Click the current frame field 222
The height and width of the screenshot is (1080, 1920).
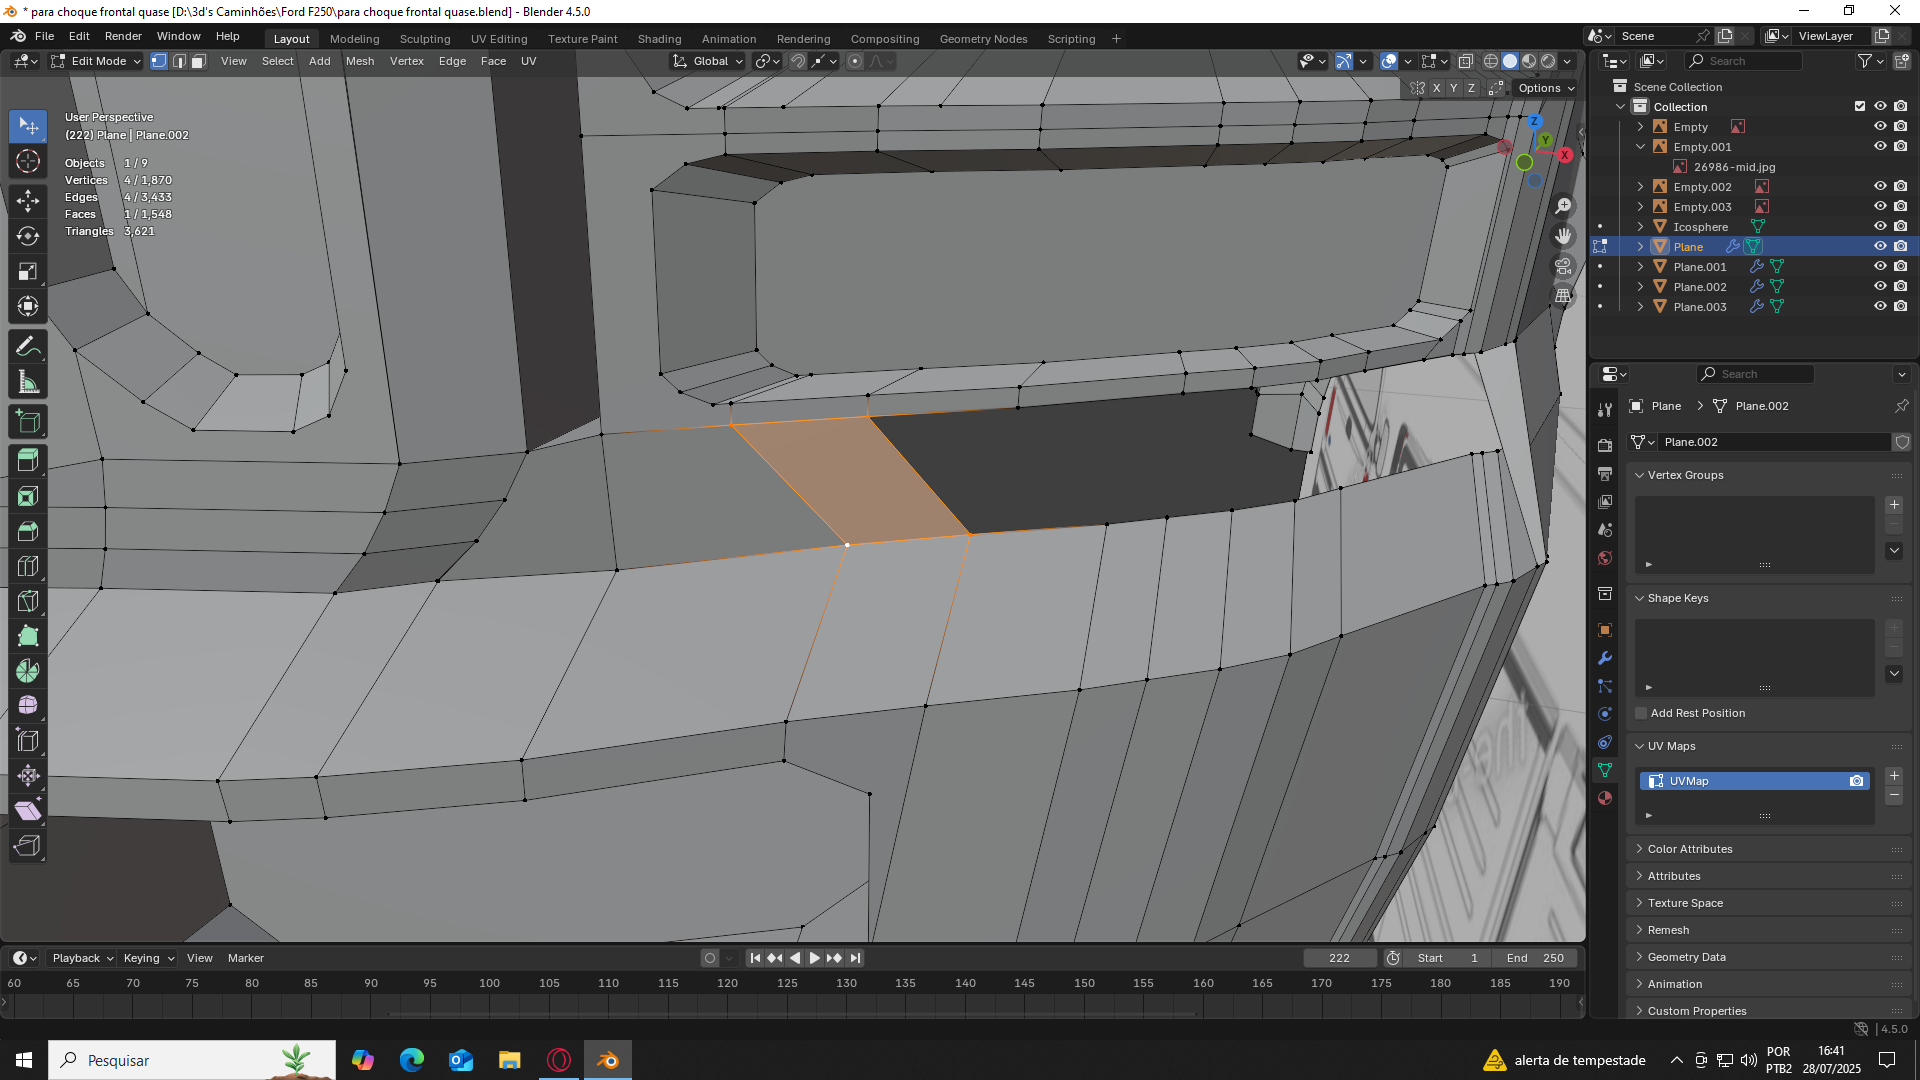(1339, 958)
